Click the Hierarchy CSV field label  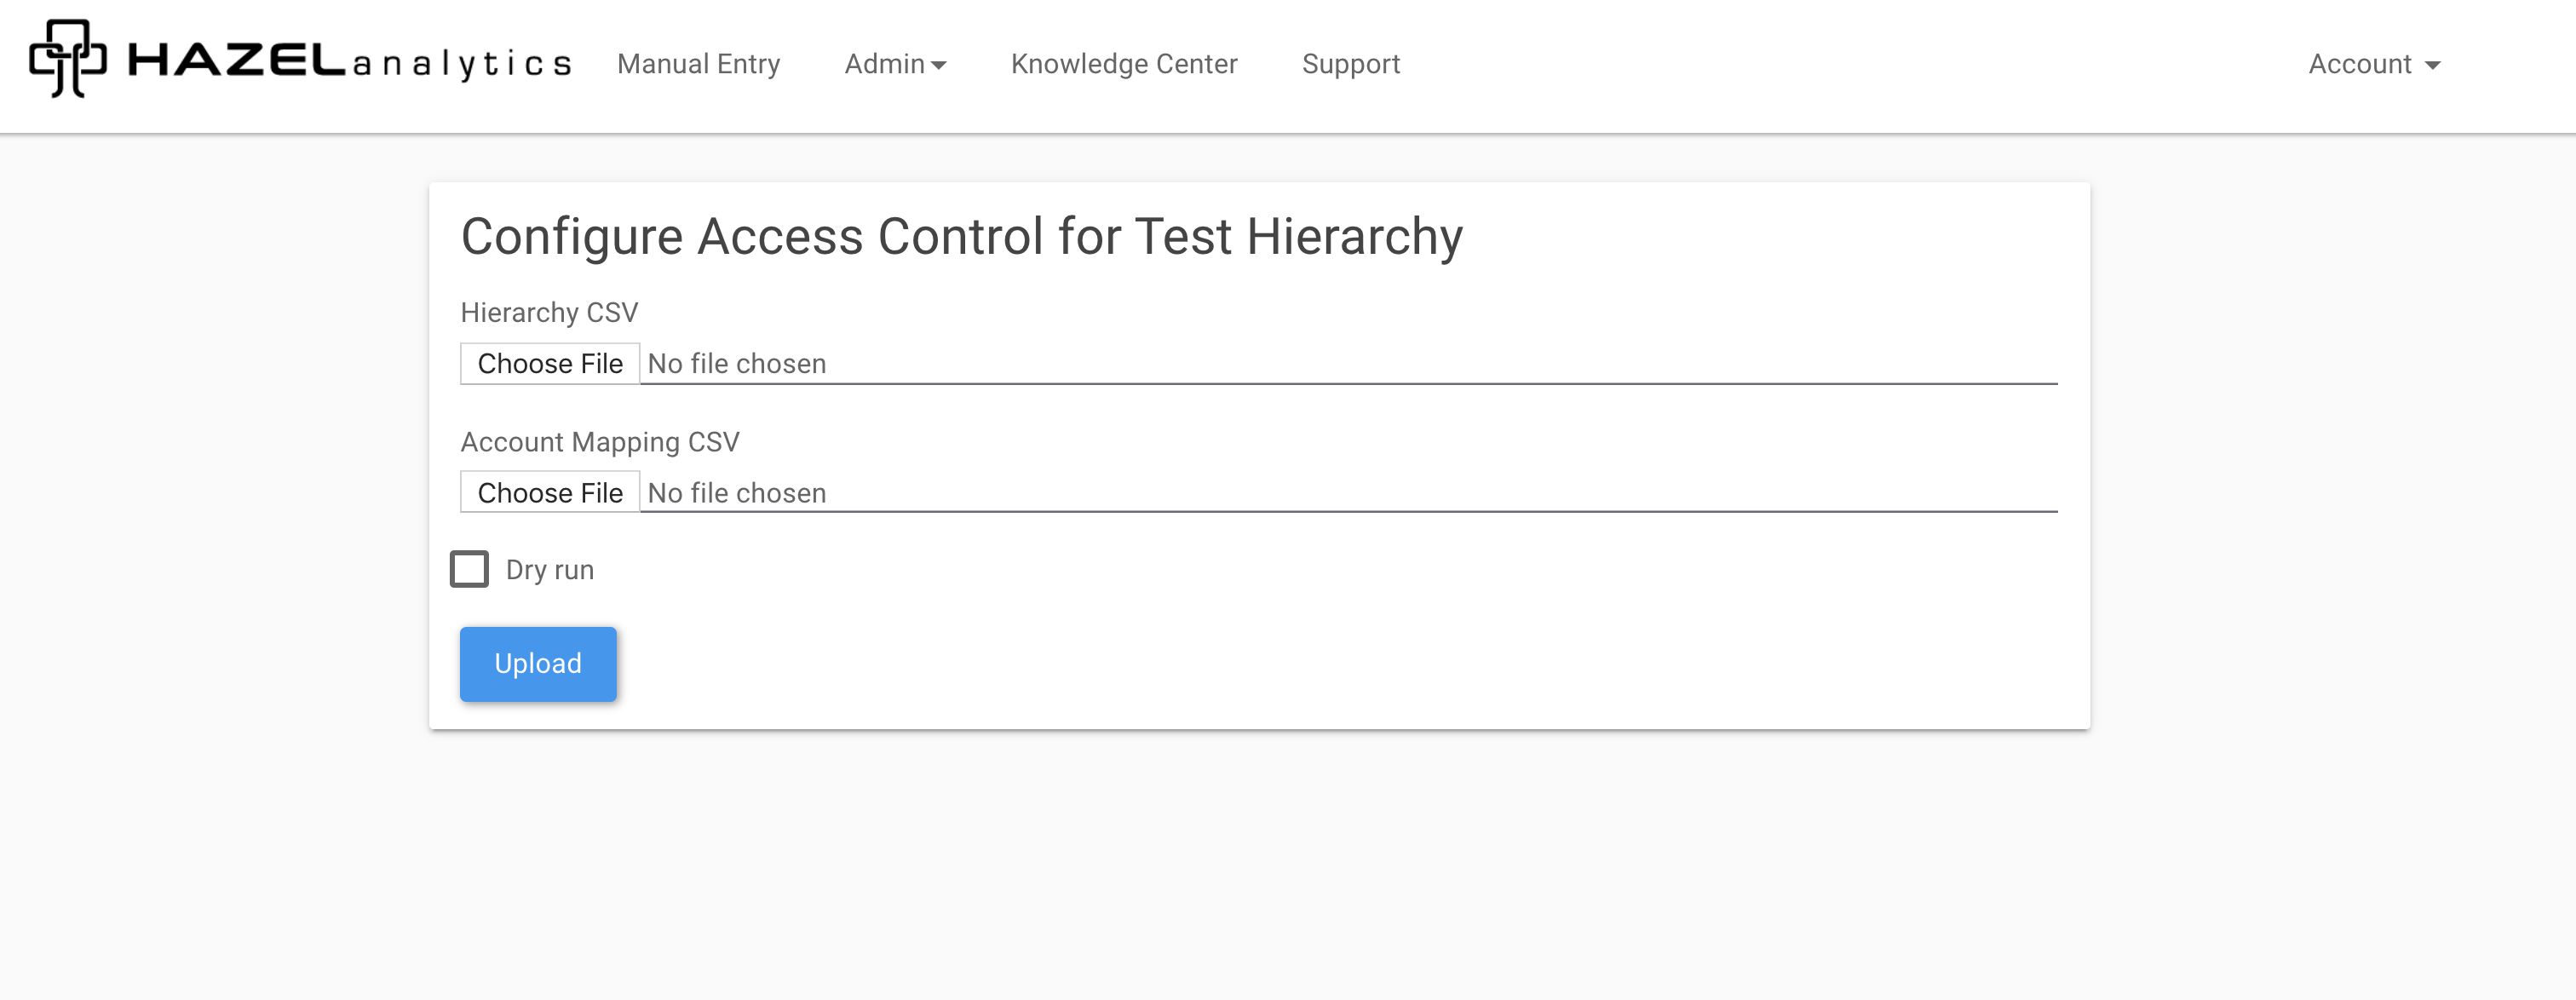(549, 313)
